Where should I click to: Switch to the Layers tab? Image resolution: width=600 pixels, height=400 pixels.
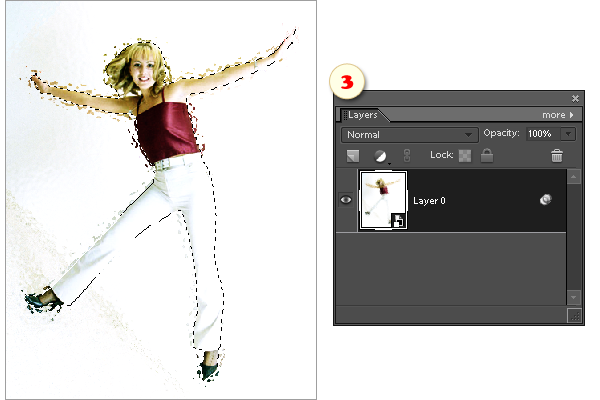[362, 115]
